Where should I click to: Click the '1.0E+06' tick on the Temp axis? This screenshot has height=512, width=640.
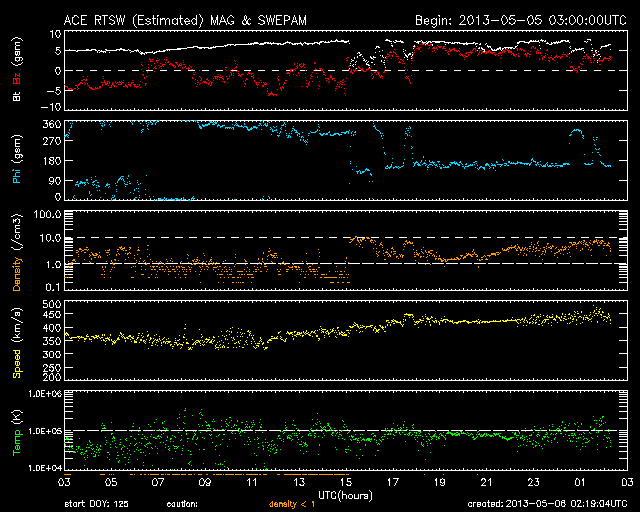click(x=45, y=394)
